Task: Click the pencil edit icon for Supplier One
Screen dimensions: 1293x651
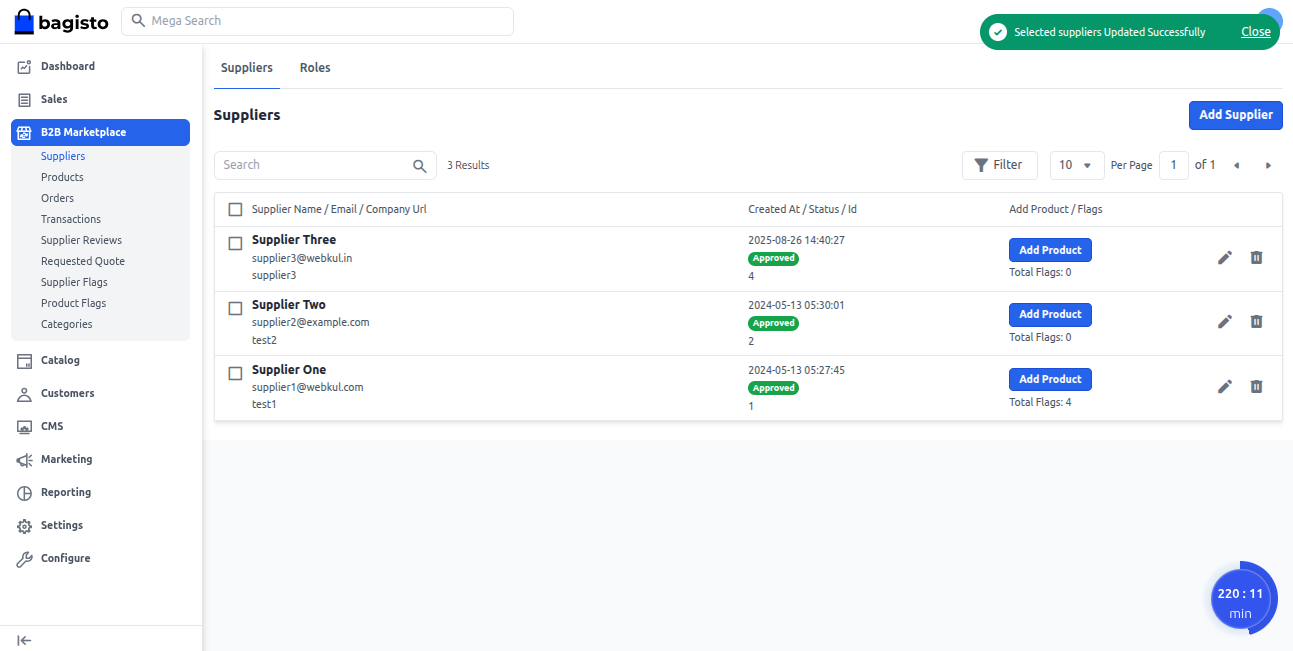Action: pos(1224,386)
